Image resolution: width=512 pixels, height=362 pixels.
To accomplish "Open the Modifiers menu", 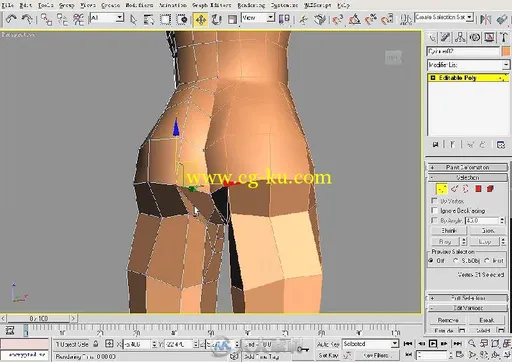I will click(x=139, y=5).
